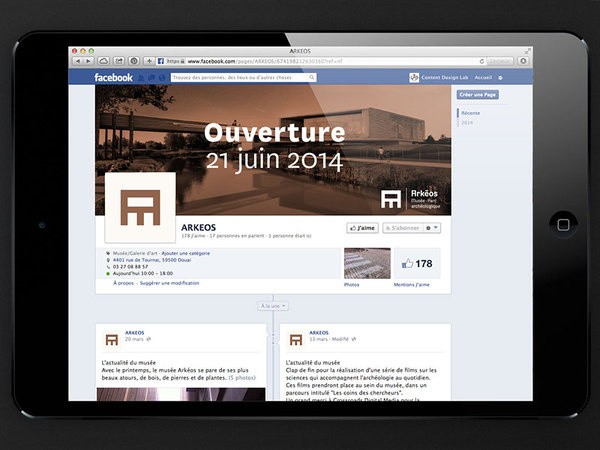This screenshot has height=450, width=600.
Task: Click the round toolbar icon beside share
Action: point(134,61)
